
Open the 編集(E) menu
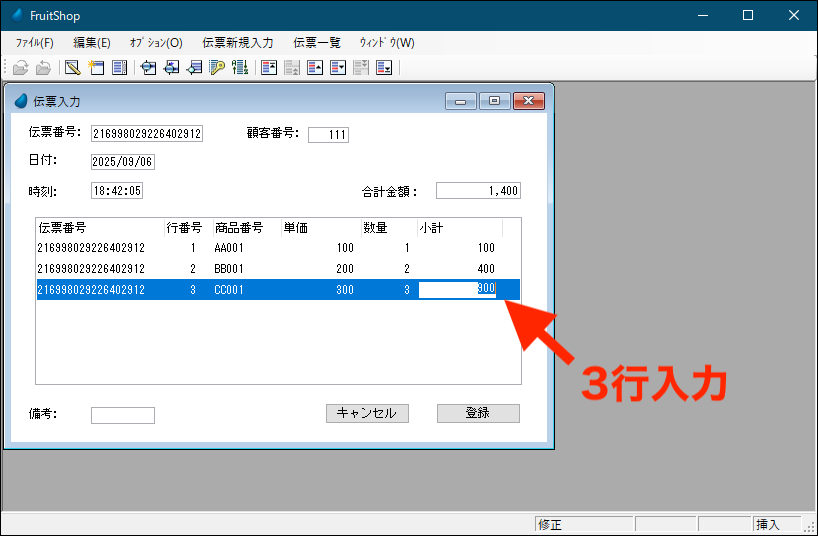pos(92,43)
